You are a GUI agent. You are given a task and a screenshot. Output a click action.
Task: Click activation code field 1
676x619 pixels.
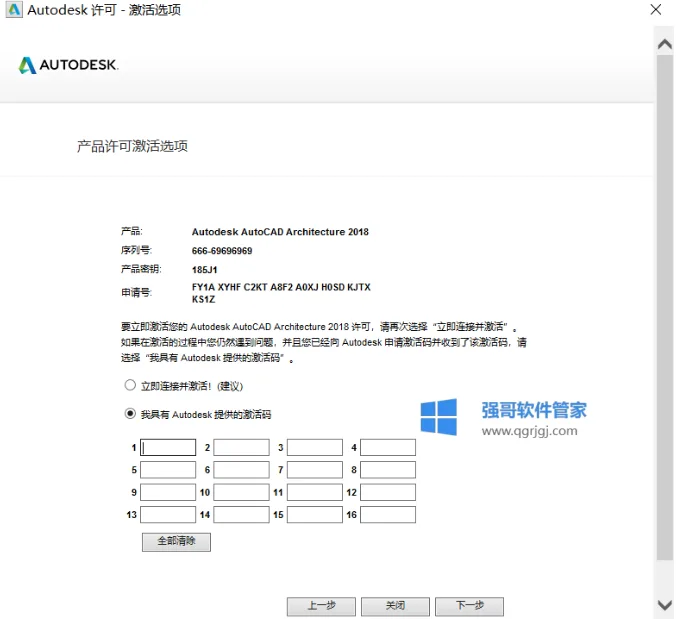(168, 447)
